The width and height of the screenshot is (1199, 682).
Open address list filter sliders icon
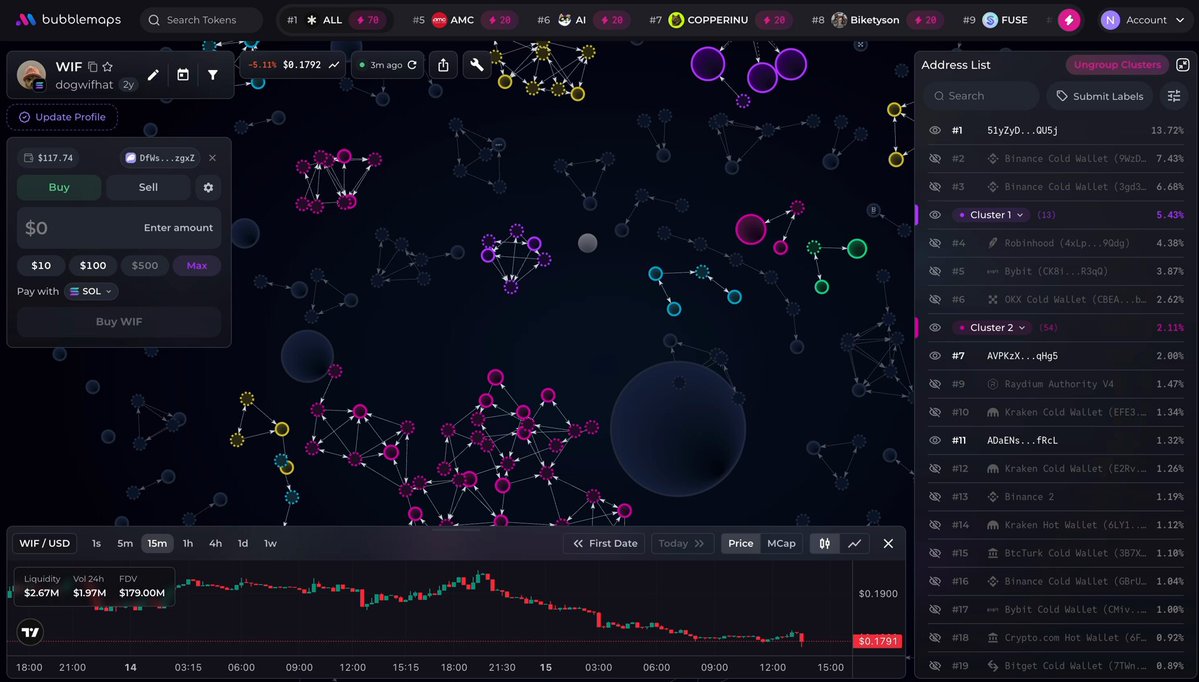pos(1174,96)
